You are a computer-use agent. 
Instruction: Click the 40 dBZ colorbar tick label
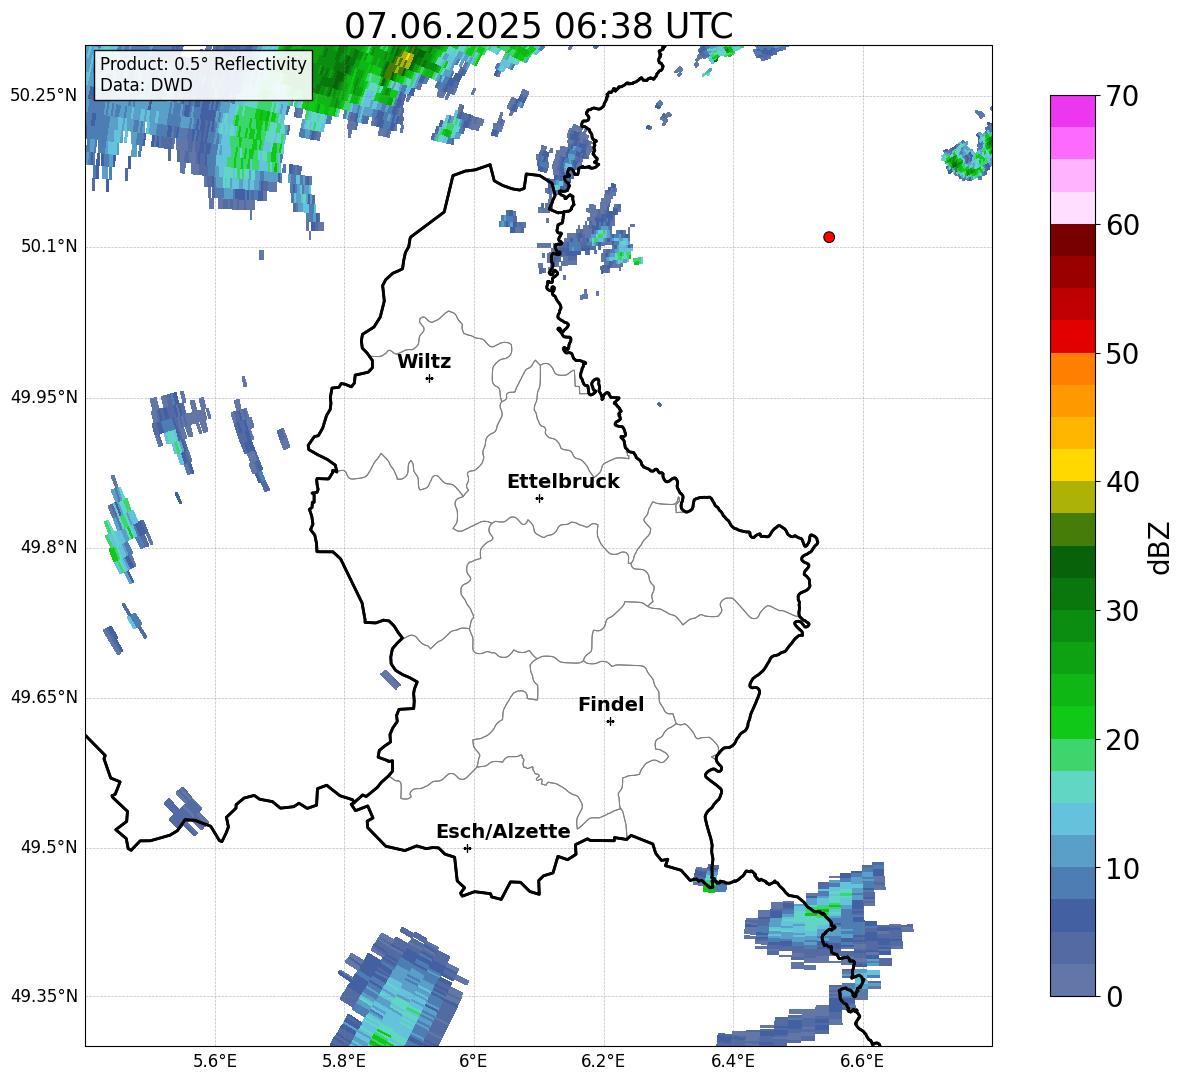1122,482
